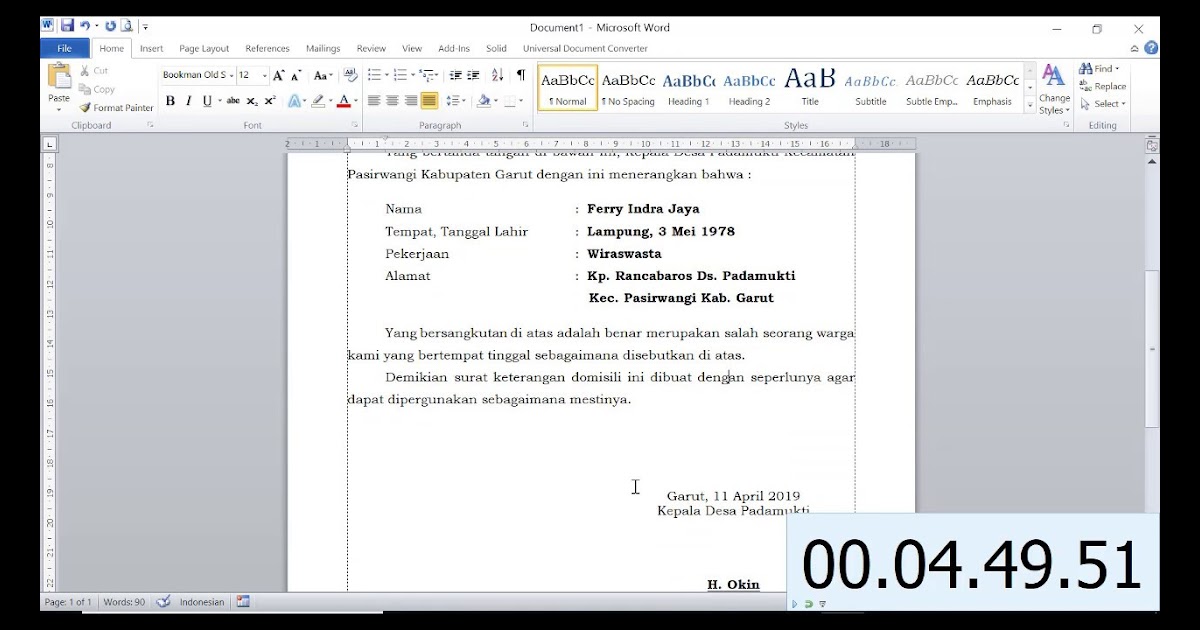Apply the No Spacing style
The height and width of the screenshot is (630, 1200).
pos(628,88)
